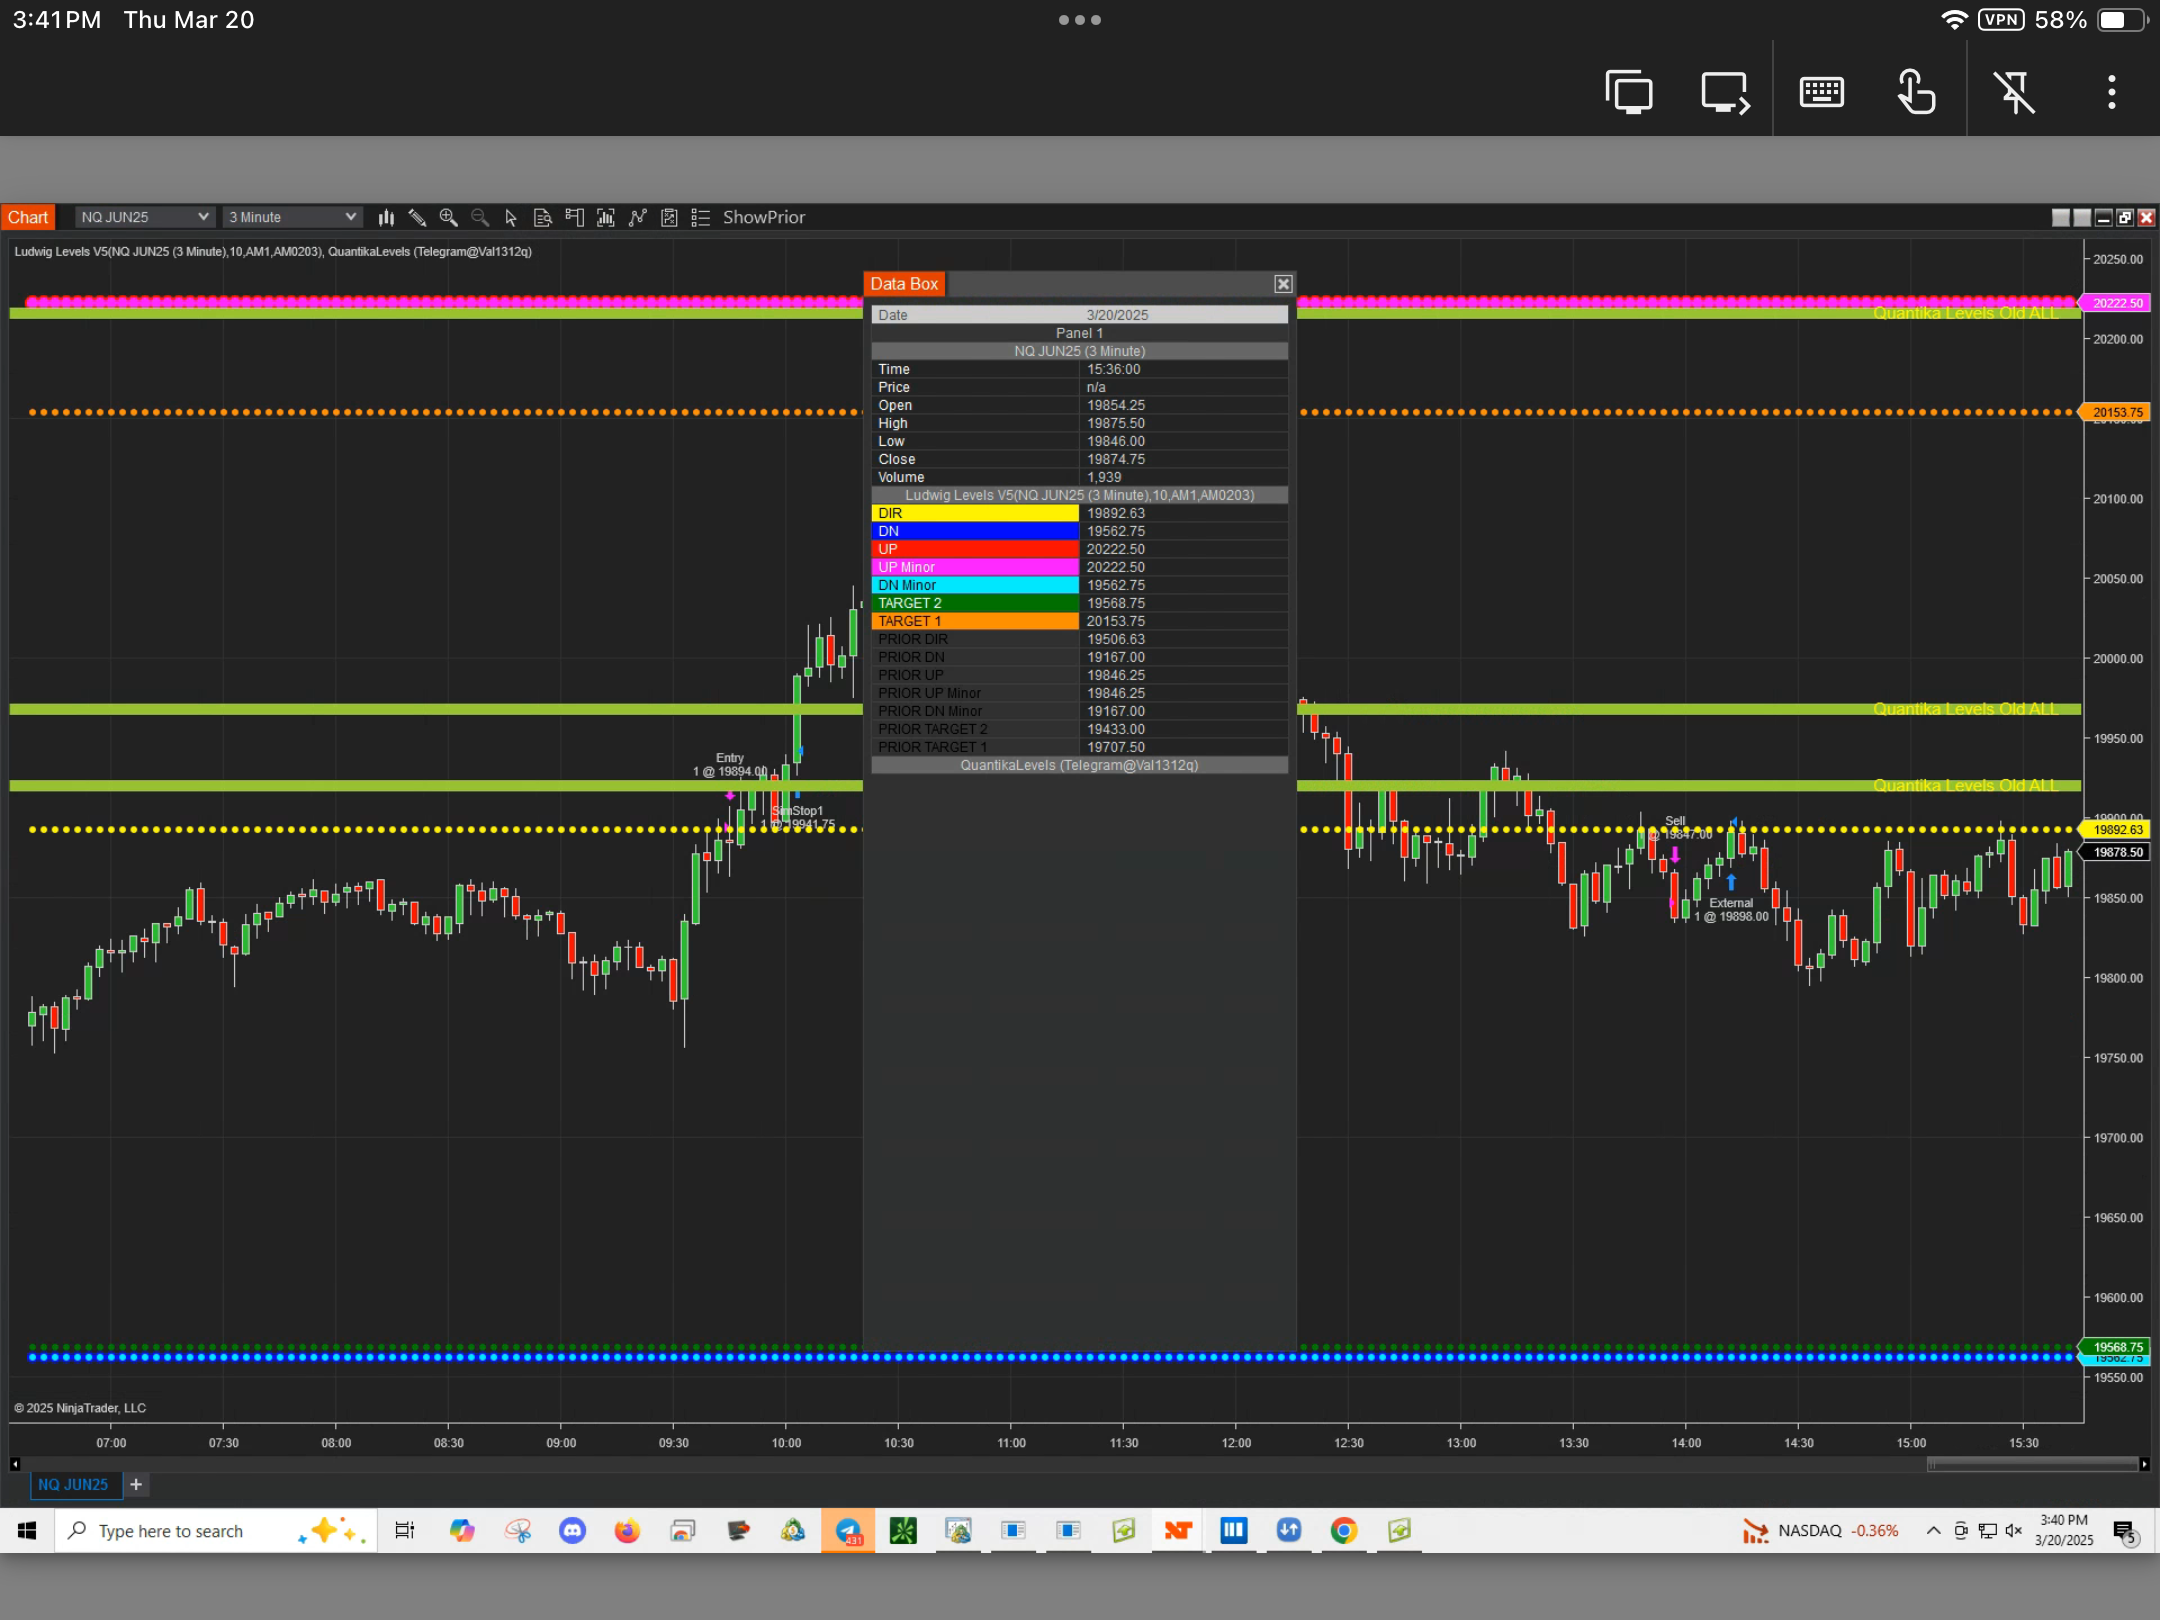
Task: Click the 19878.50 current price marker
Action: coord(2116,852)
